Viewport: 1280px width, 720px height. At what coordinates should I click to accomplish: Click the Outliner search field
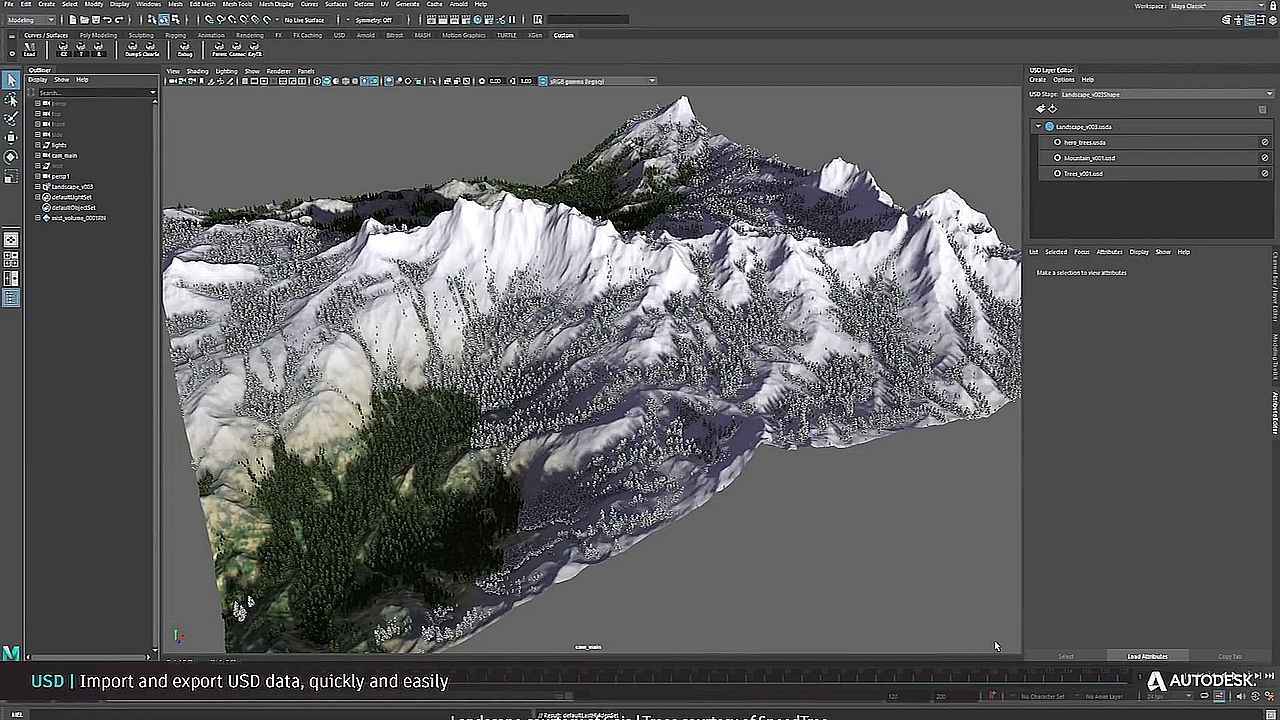coord(92,93)
